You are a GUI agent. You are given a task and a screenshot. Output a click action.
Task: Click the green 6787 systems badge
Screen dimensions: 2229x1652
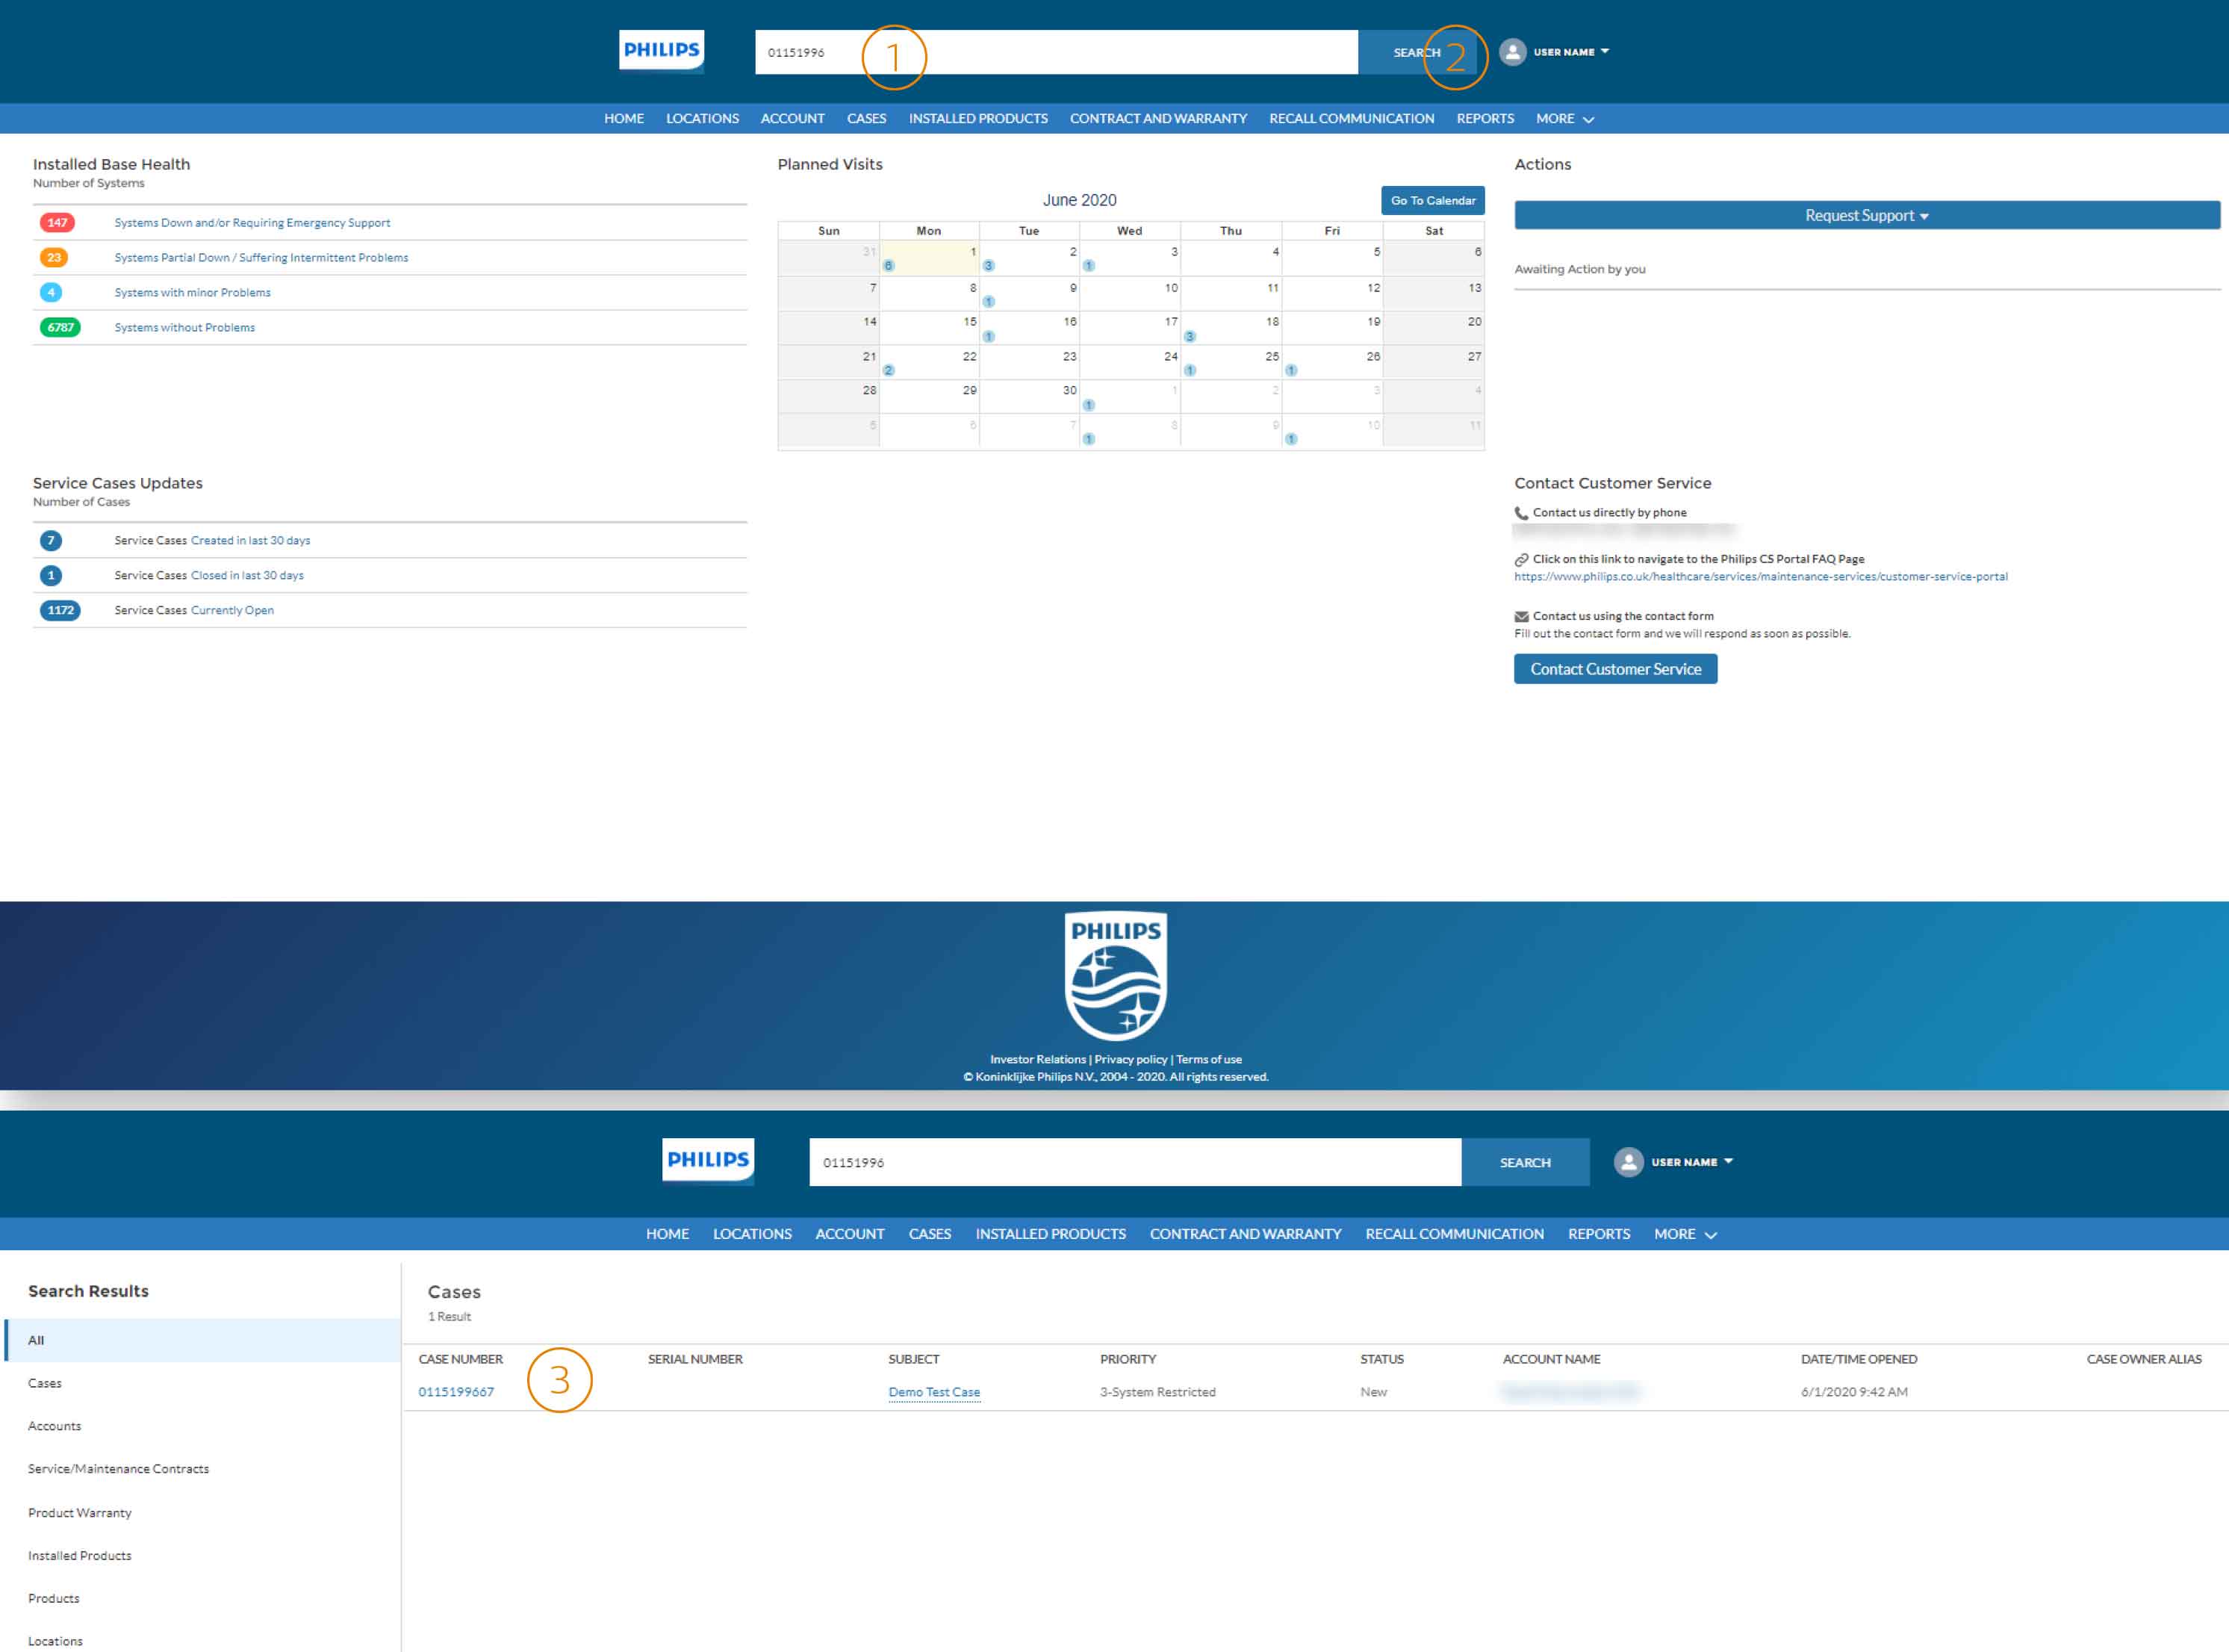click(x=60, y=328)
